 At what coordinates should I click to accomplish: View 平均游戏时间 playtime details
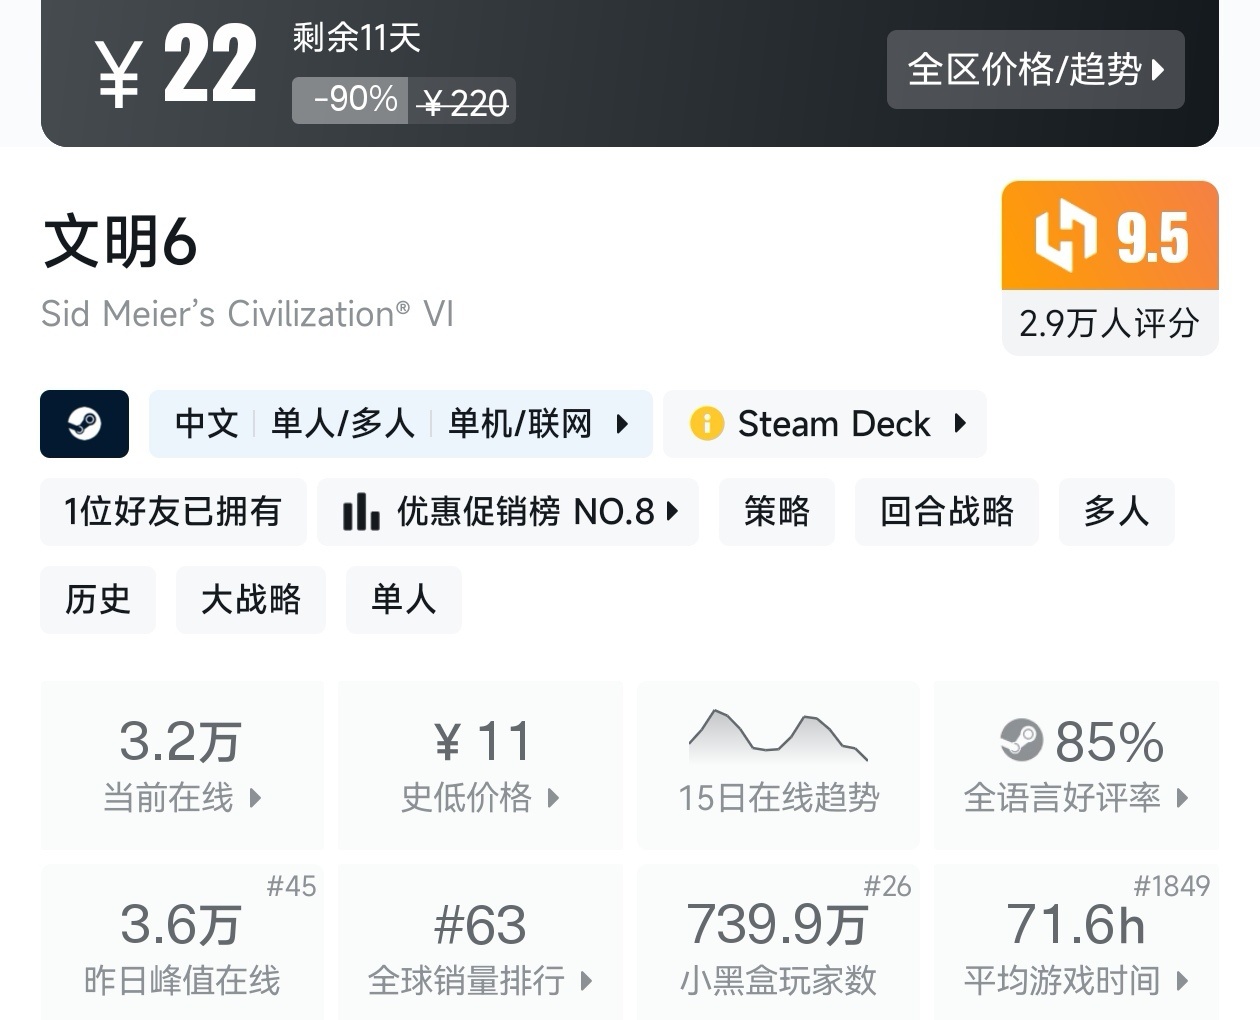pyautogui.click(x=1076, y=945)
